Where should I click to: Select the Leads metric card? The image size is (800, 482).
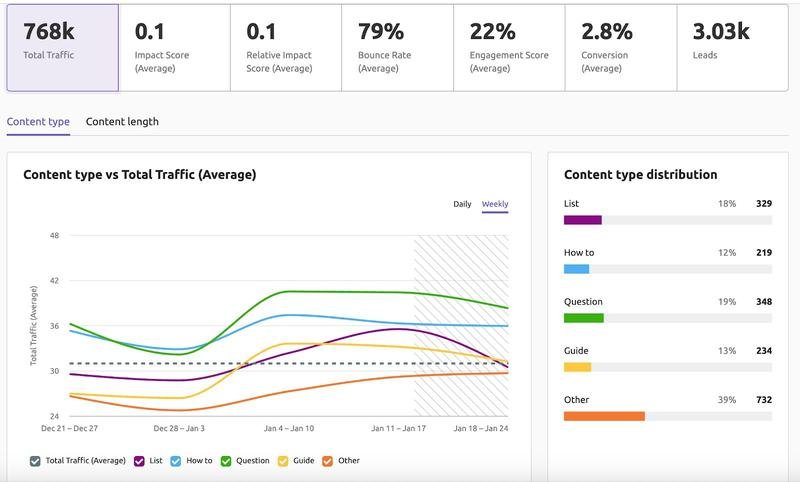click(732, 47)
